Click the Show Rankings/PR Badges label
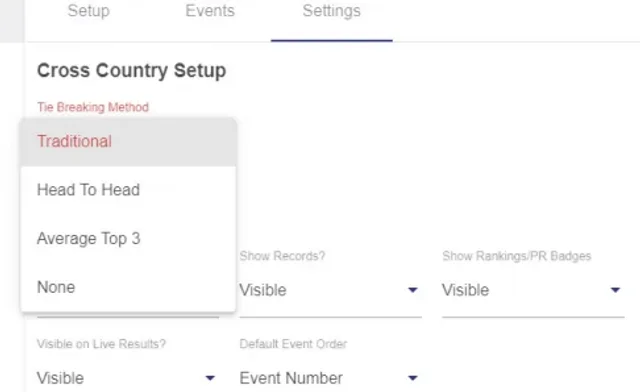Image resolution: width=640 pixels, height=392 pixels. point(516,256)
